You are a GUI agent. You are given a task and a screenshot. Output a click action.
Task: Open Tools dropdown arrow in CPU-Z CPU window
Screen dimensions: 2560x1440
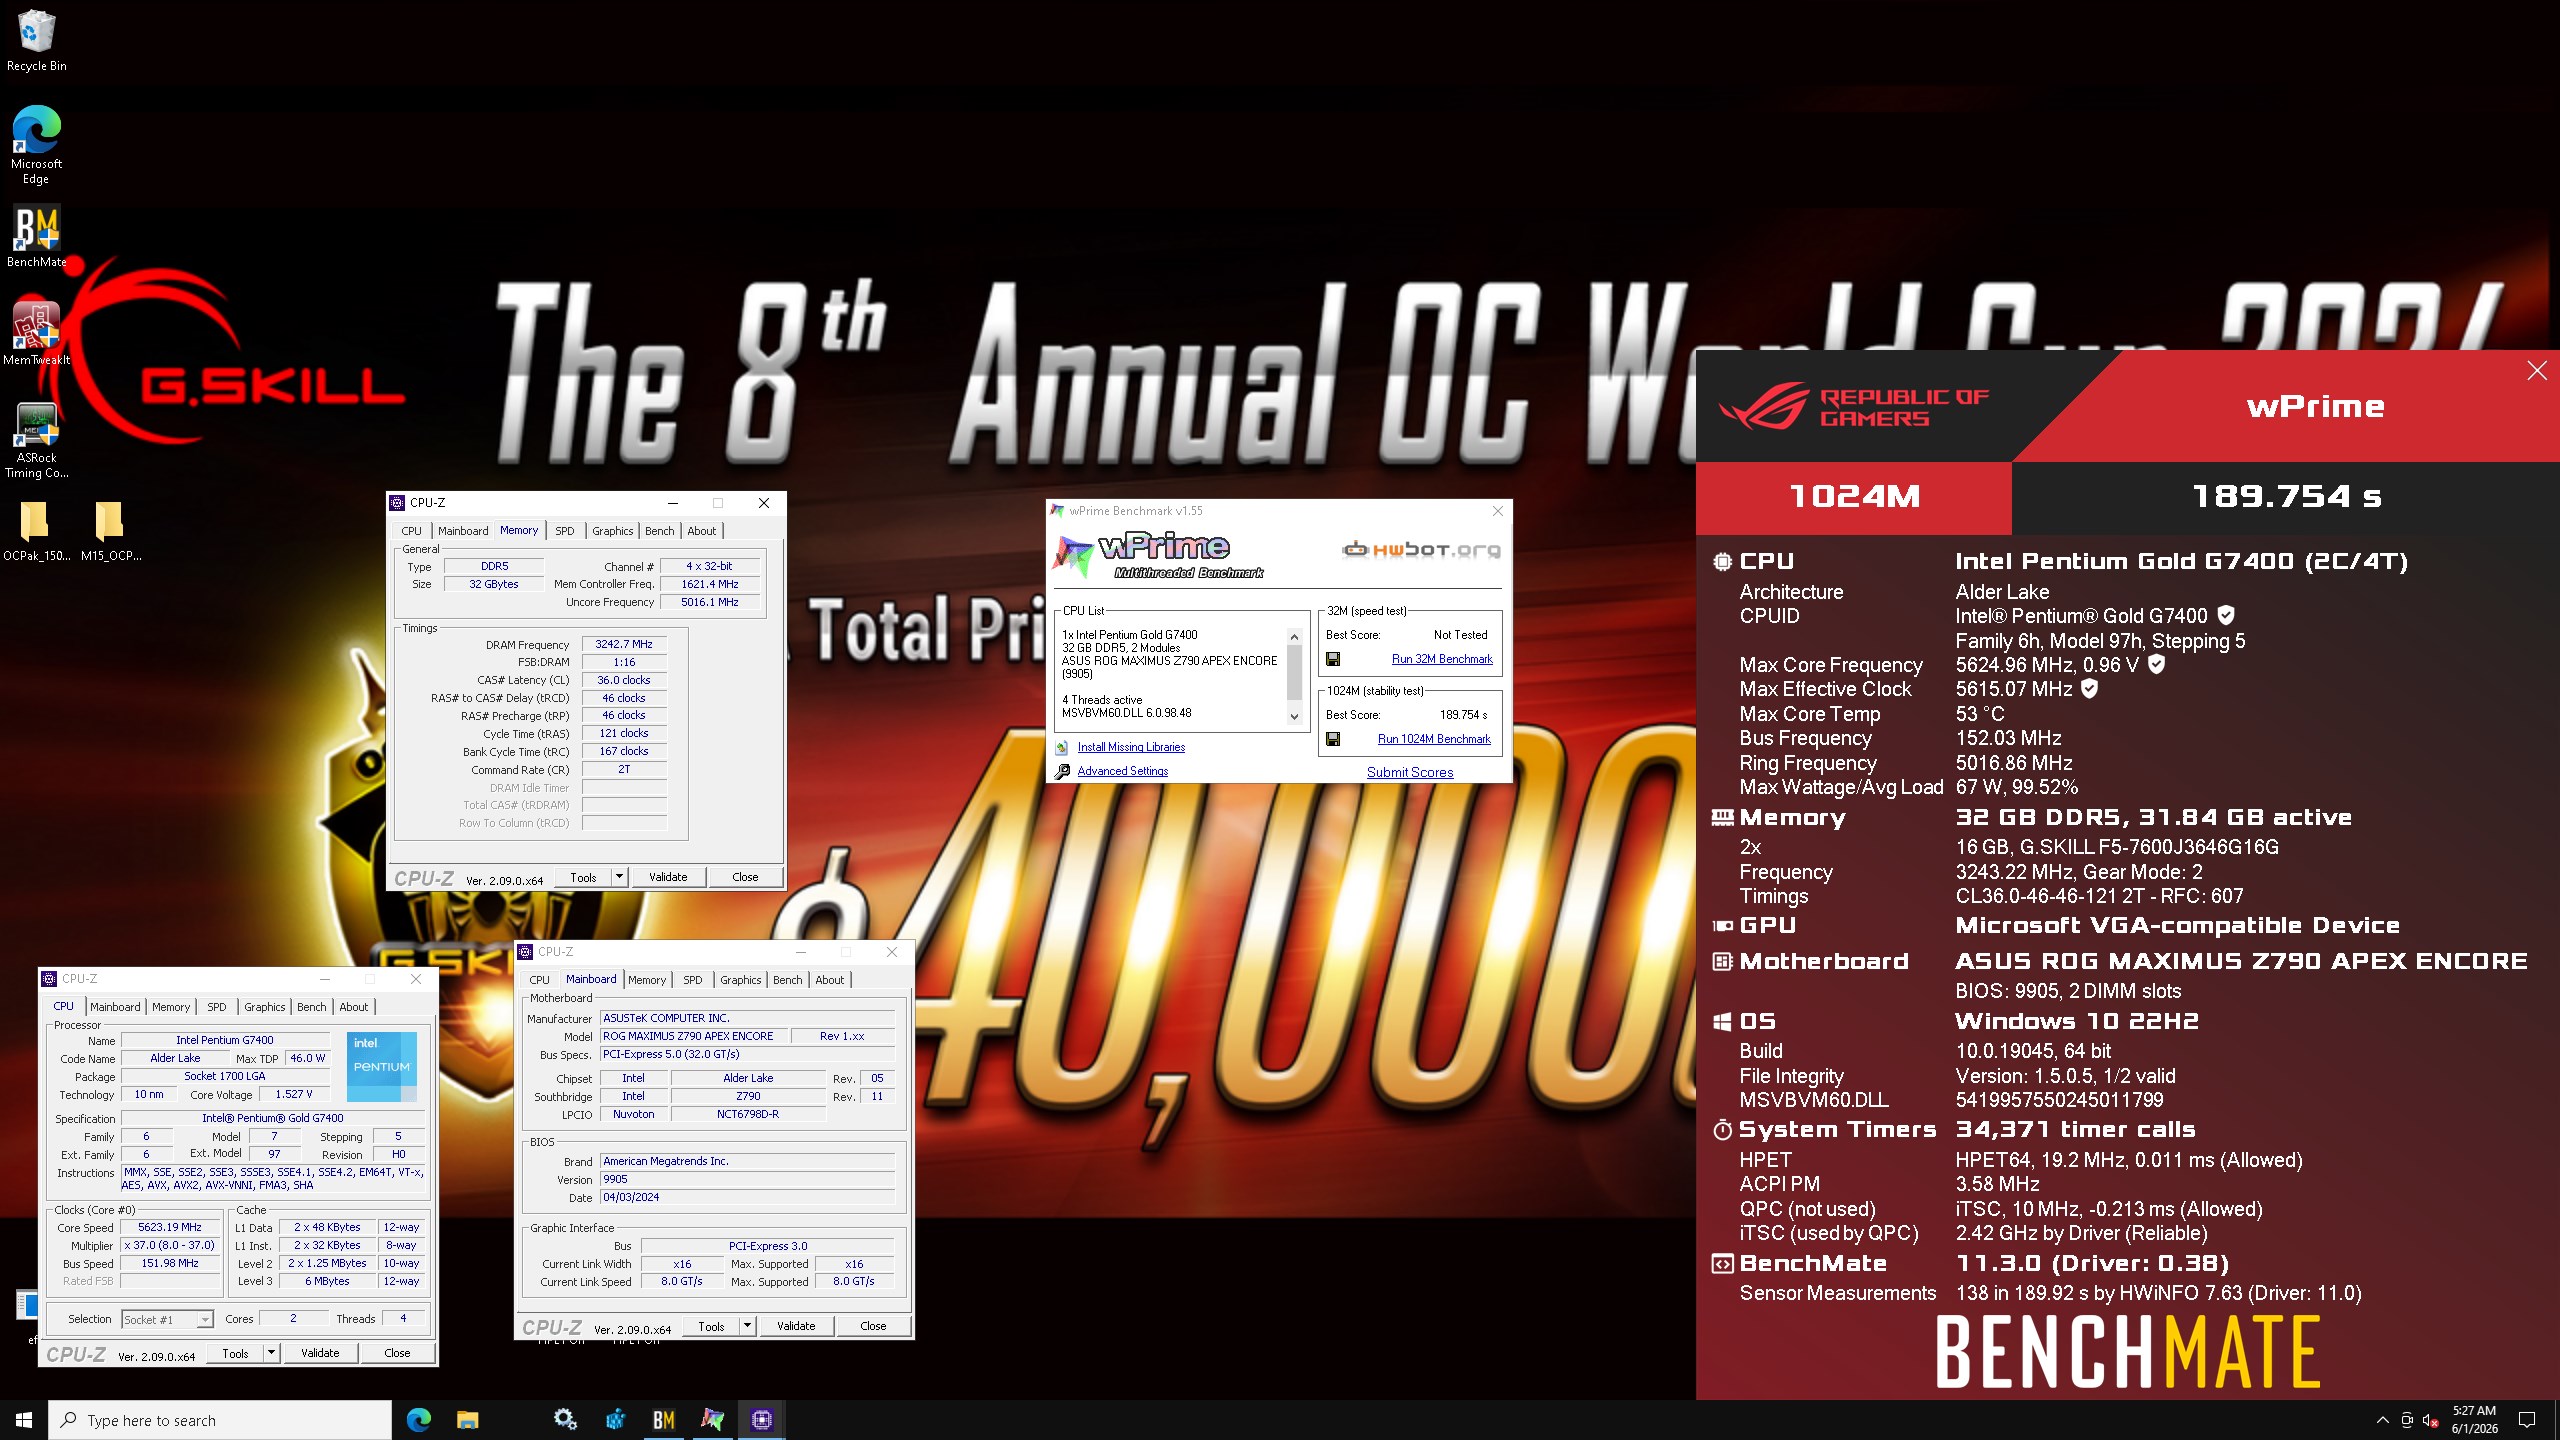271,1353
